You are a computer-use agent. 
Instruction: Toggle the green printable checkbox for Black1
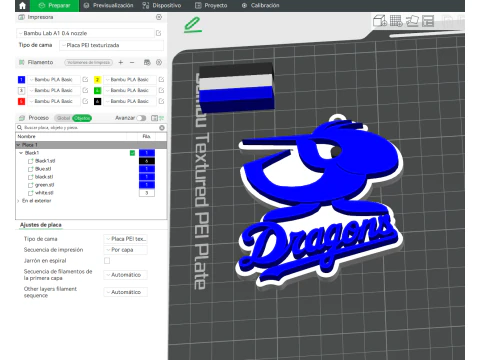tap(132, 153)
